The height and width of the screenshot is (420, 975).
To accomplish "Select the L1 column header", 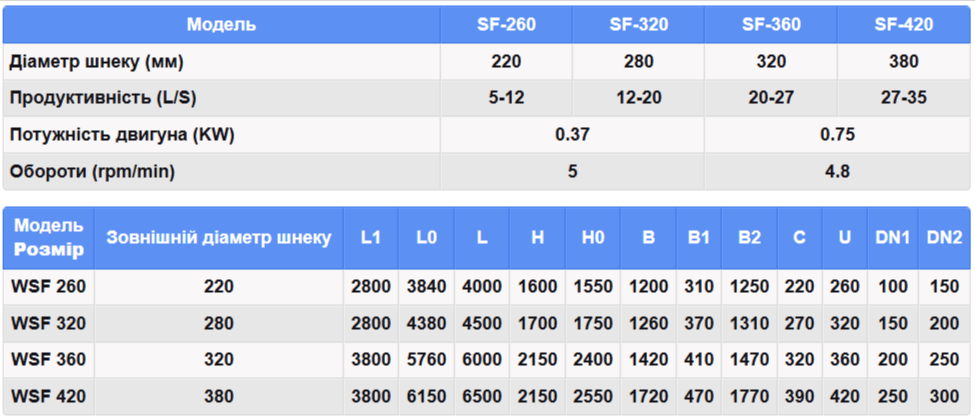I will pyautogui.click(x=371, y=237).
